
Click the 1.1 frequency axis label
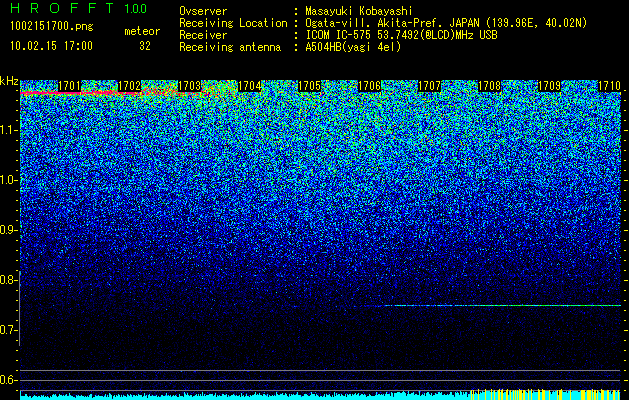pos(9,130)
